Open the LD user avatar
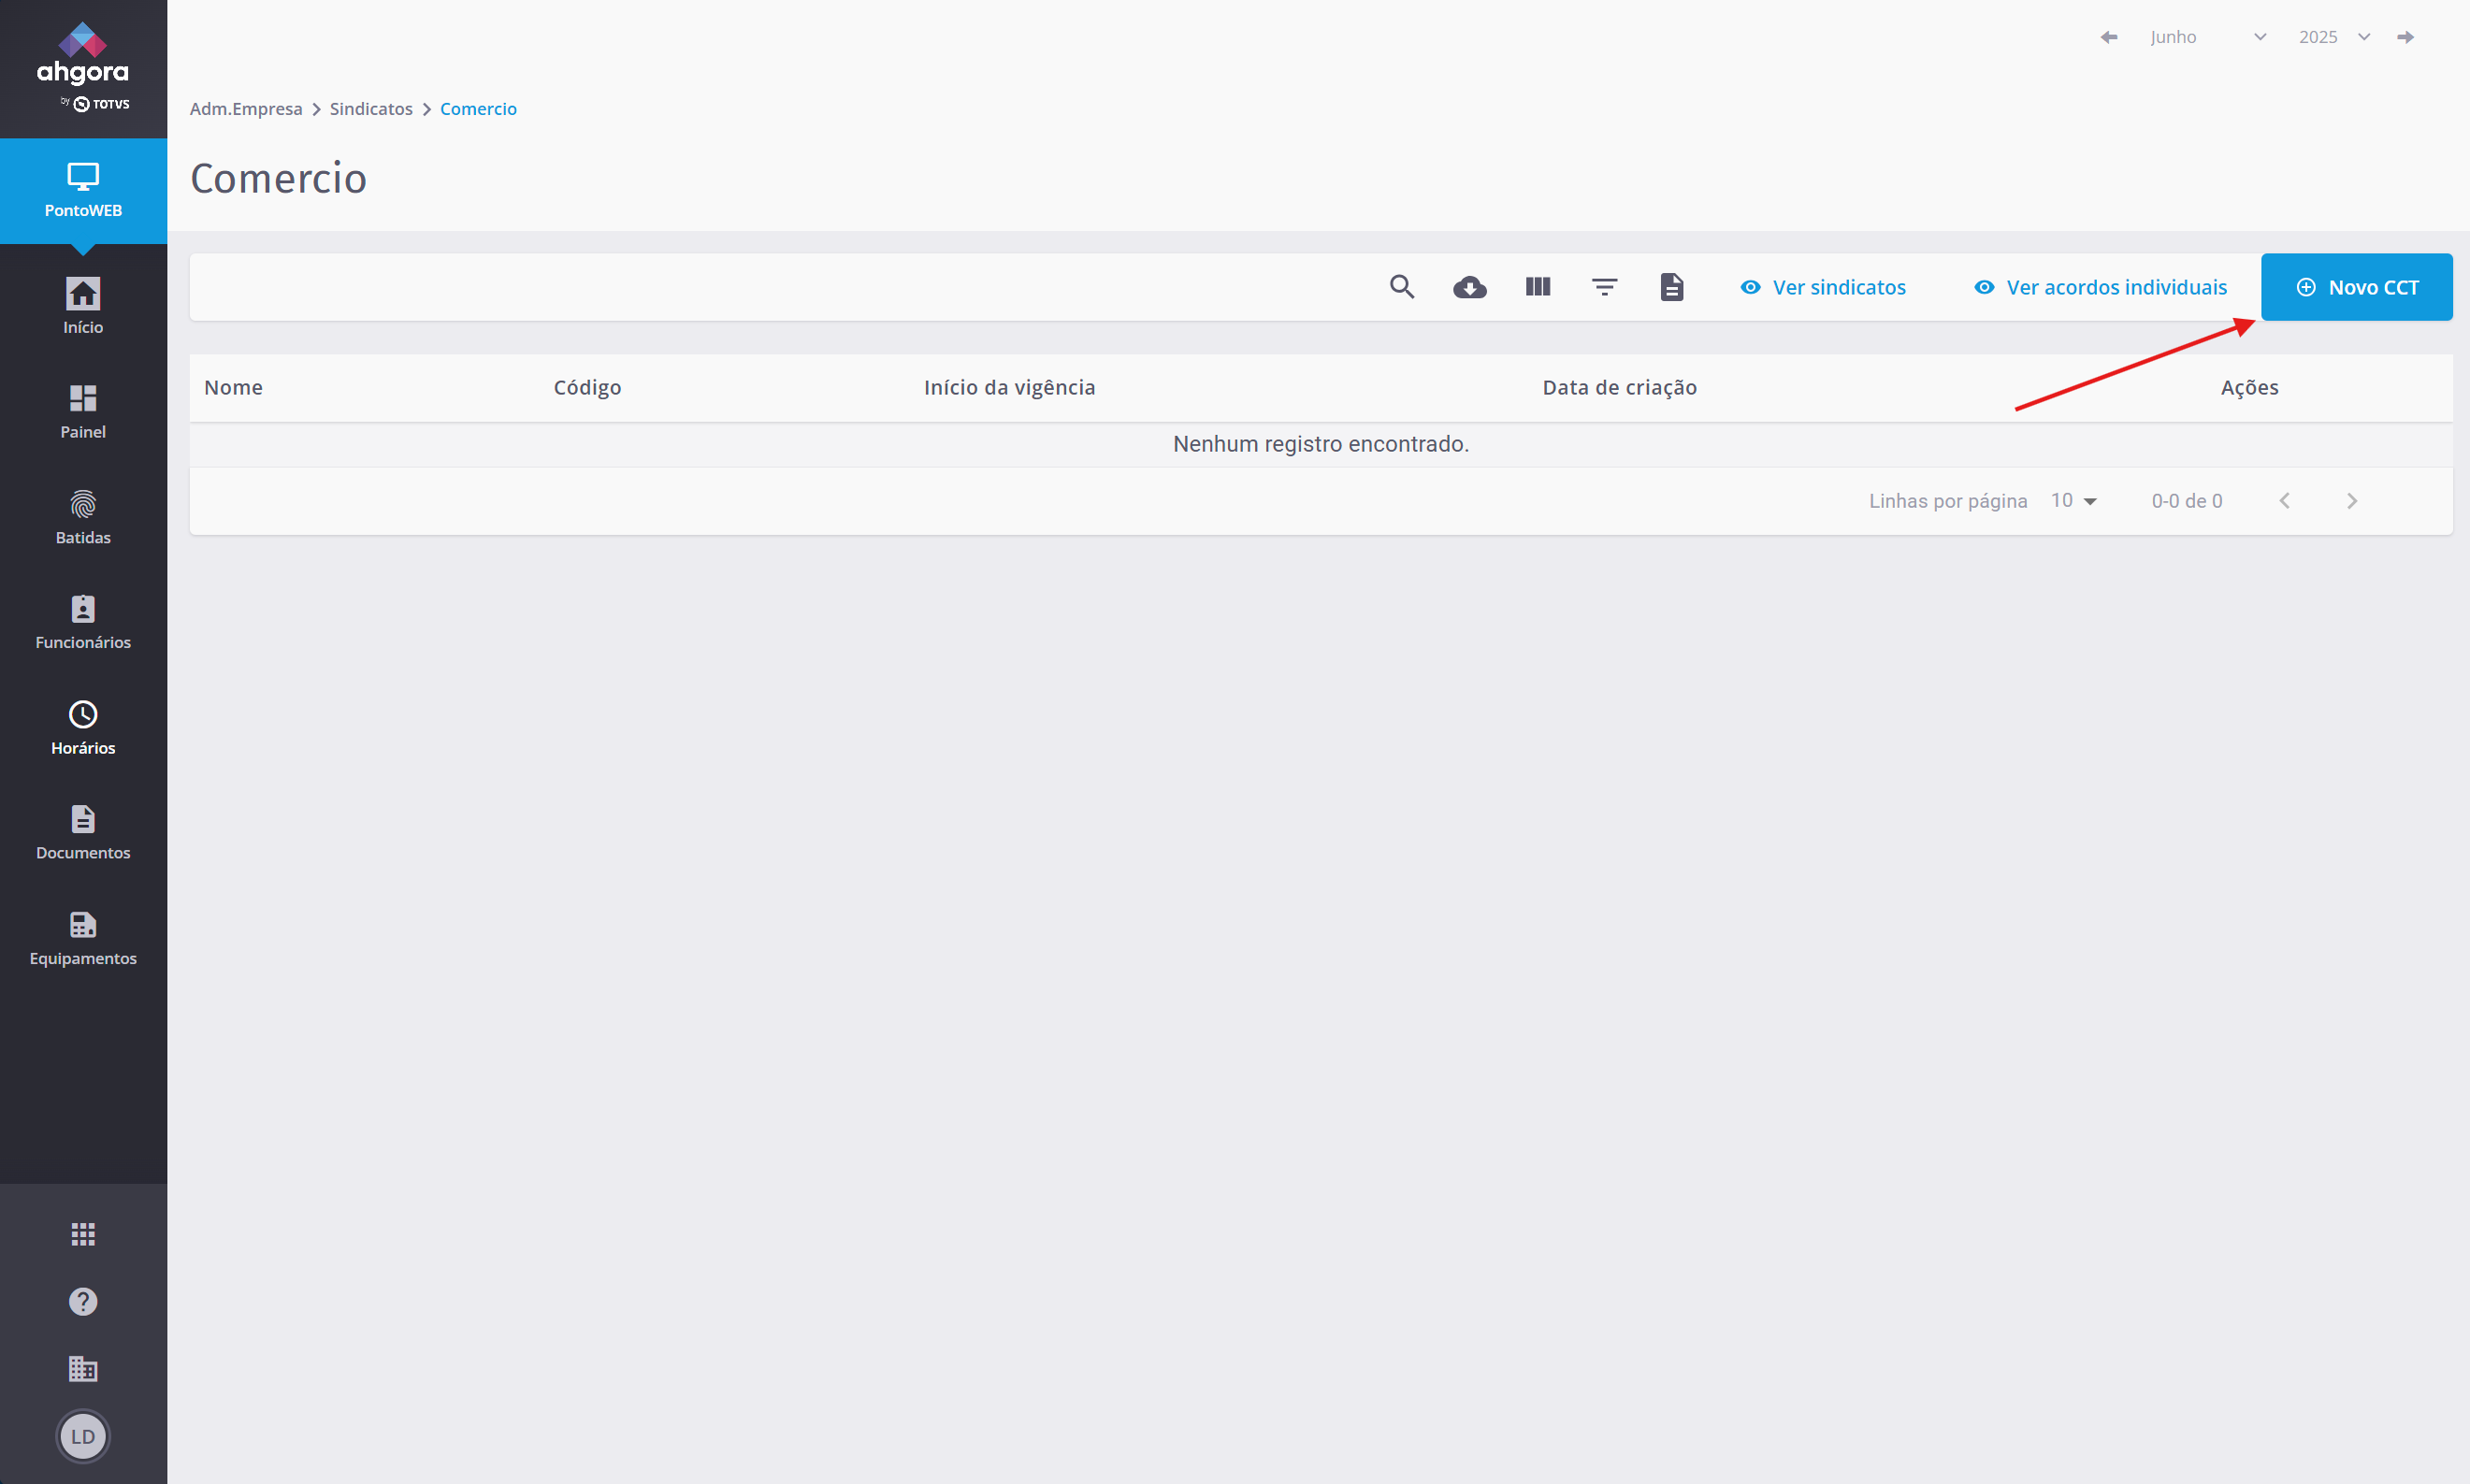The height and width of the screenshot is (1484, 2470). pyautogui.click(x=83, y=1436)
